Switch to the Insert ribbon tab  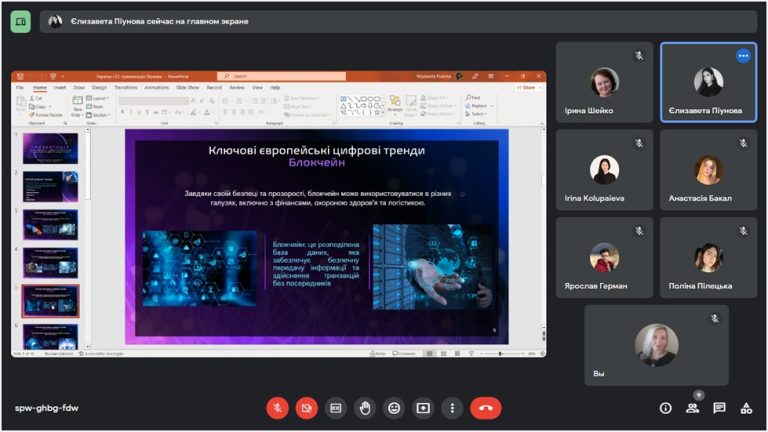point(60,88)
